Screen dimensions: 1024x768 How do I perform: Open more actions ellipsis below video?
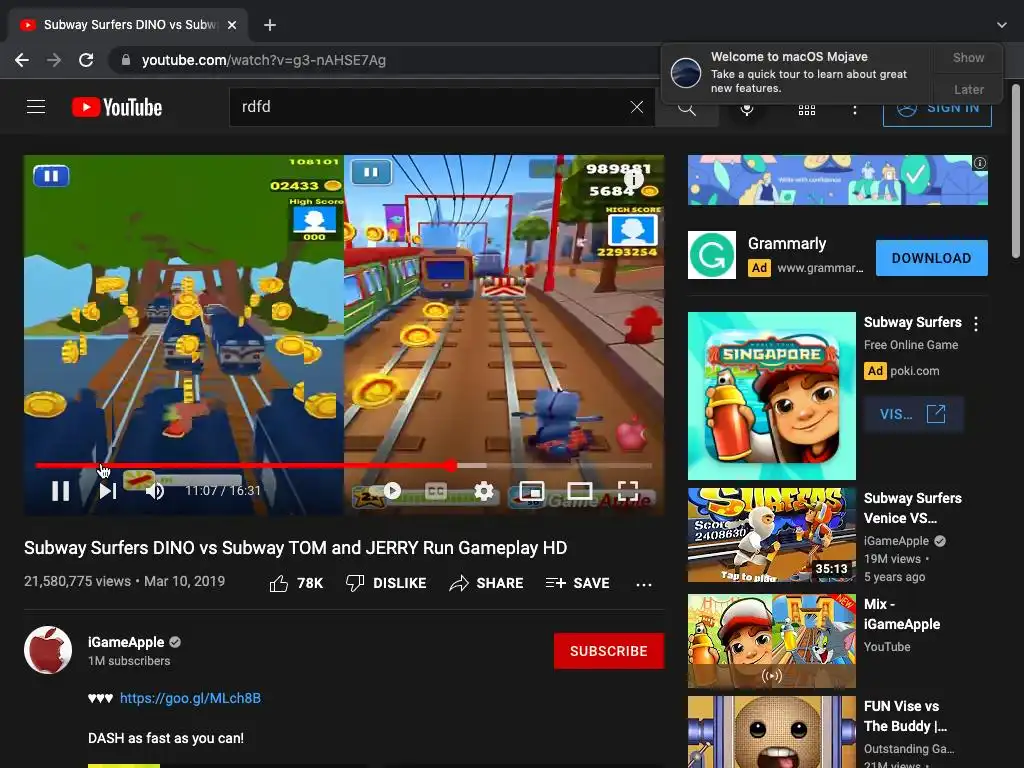coord(644,584)
